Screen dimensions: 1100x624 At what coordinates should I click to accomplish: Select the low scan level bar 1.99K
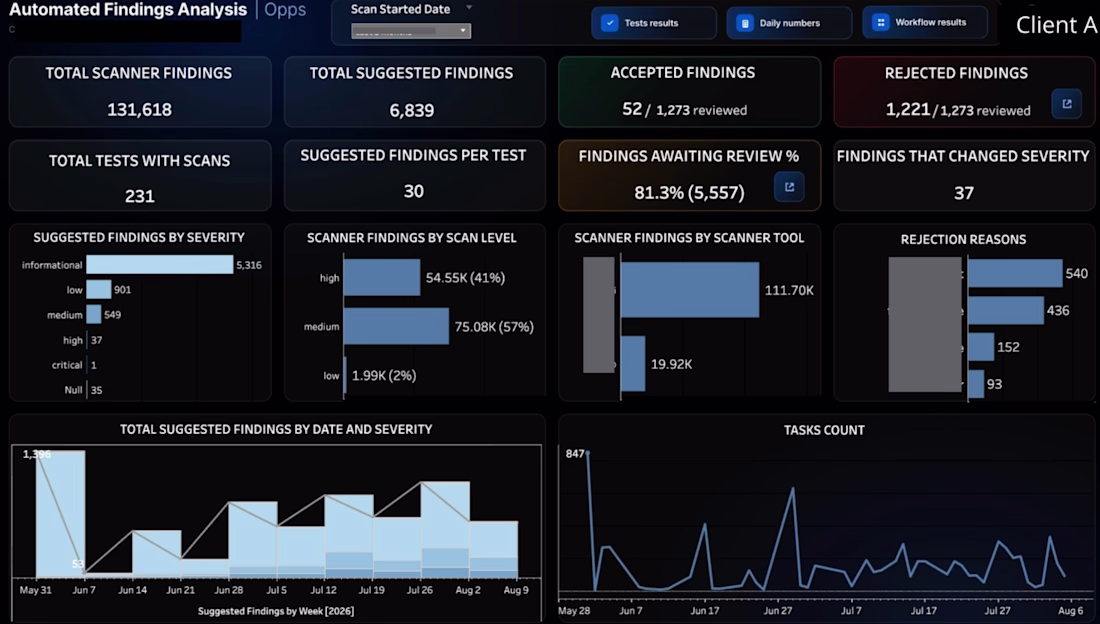(x=345, y=376)
